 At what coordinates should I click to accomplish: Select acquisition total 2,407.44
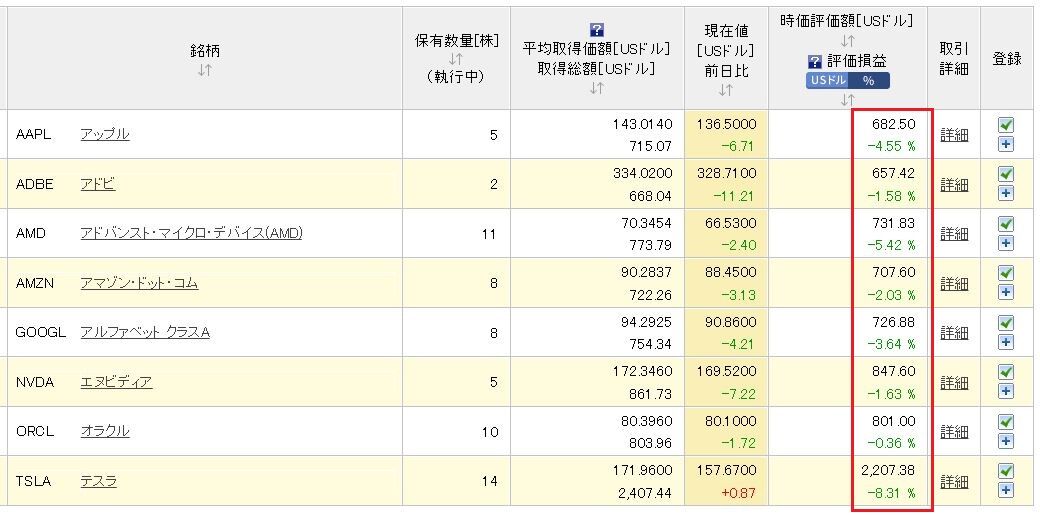(x=645, y=494)
